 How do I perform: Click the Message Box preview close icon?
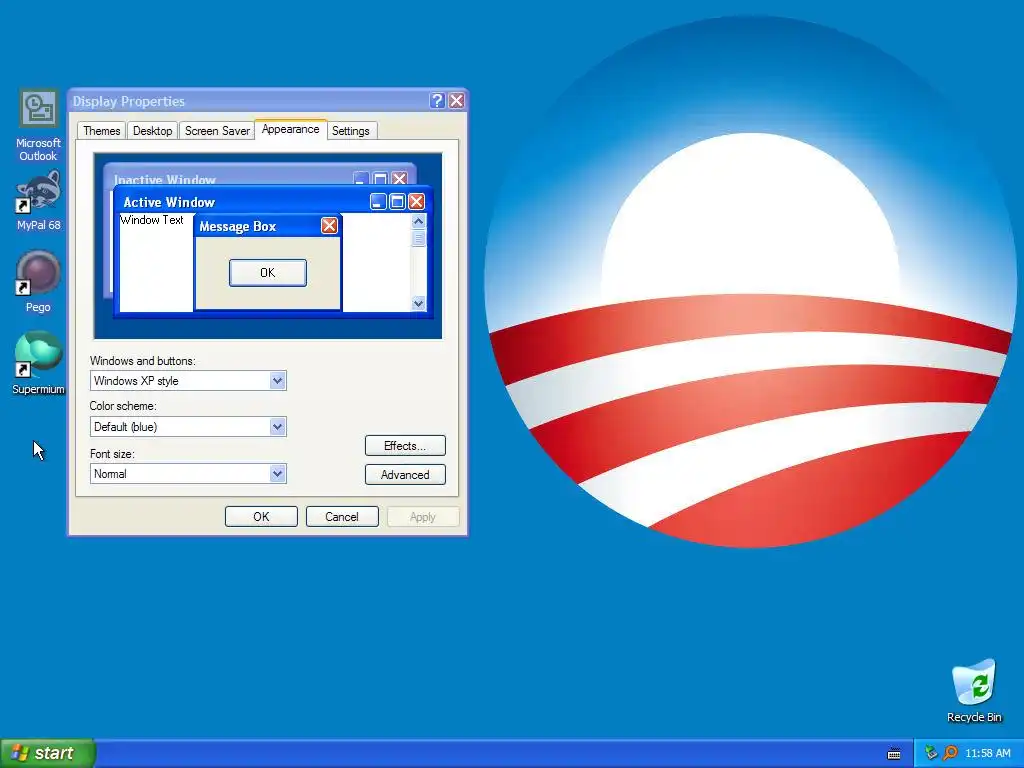[x=329, y=226]
